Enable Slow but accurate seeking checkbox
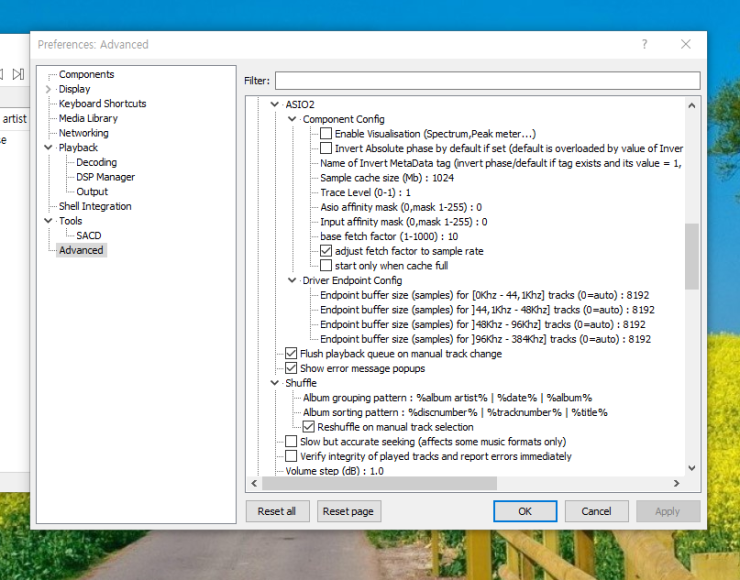 291,441
